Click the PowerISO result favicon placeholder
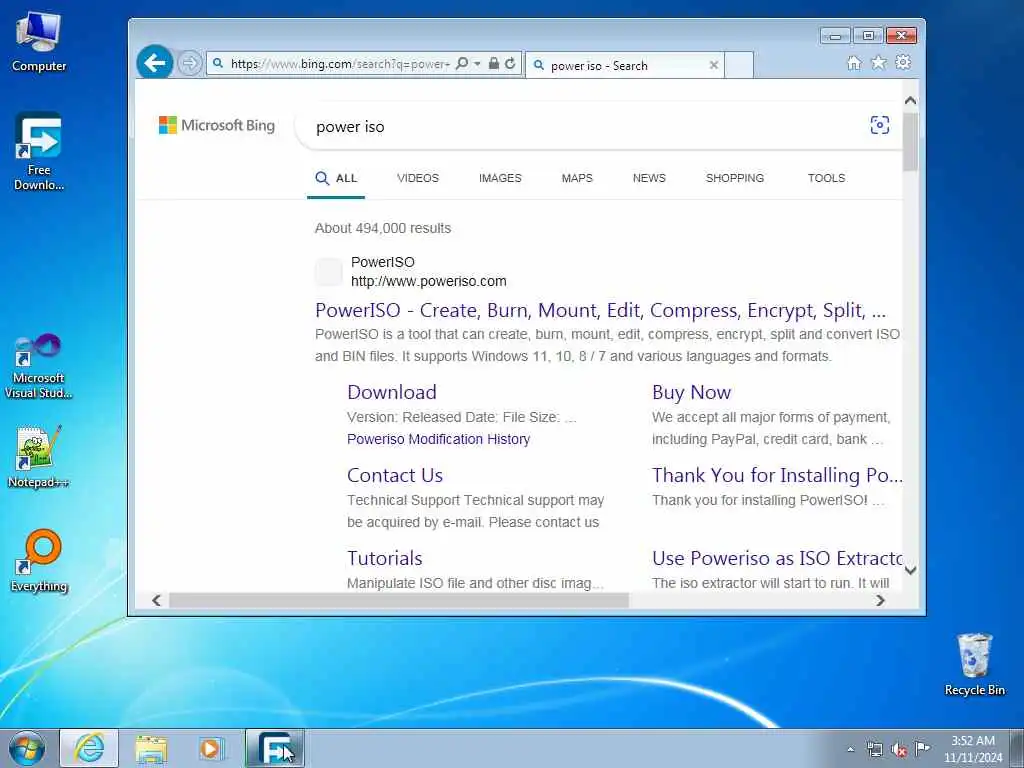Viewport: 1024px width, 768px height. [328, 272]
